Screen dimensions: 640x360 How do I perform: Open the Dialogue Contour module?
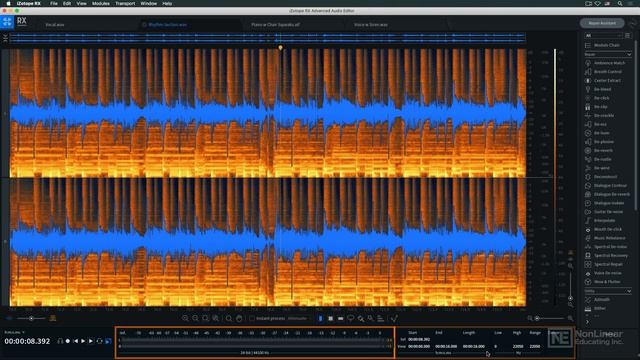coord(606,186)
